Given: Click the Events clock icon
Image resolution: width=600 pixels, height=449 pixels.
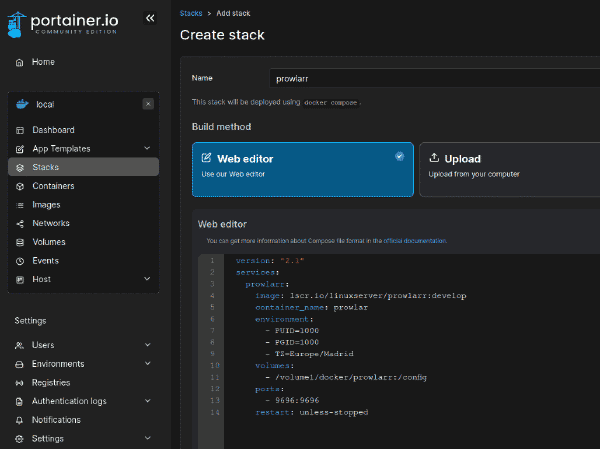Looking at the screenshot, I should (20, 261).
